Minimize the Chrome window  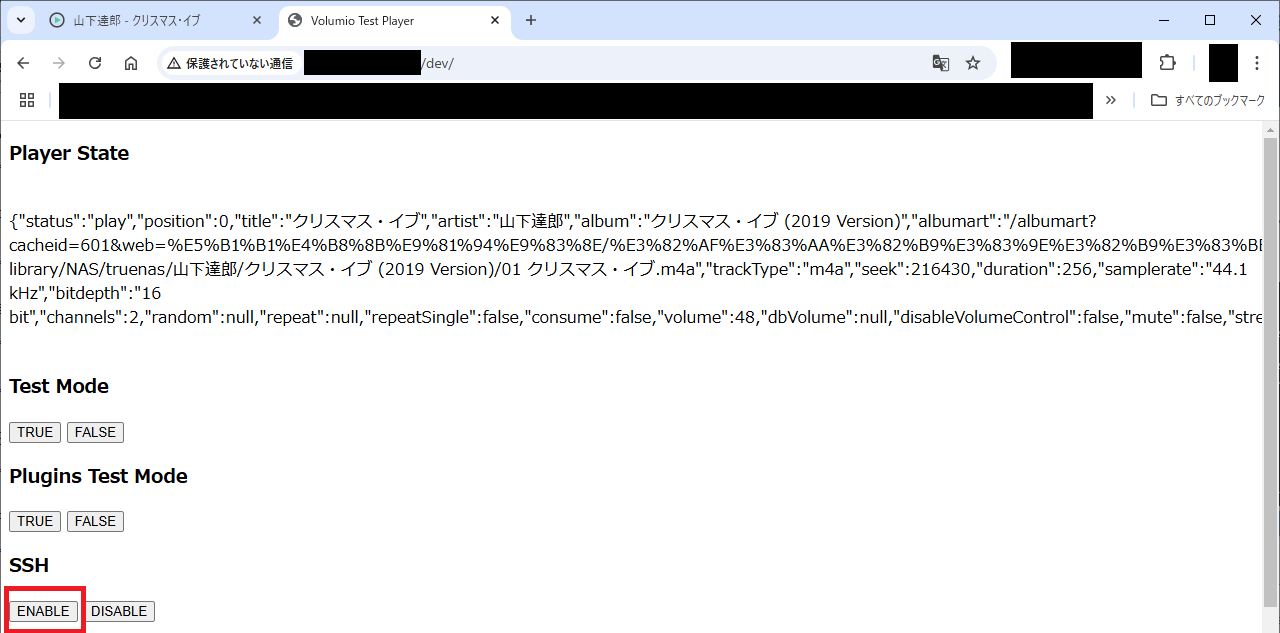pos(1163,20)
